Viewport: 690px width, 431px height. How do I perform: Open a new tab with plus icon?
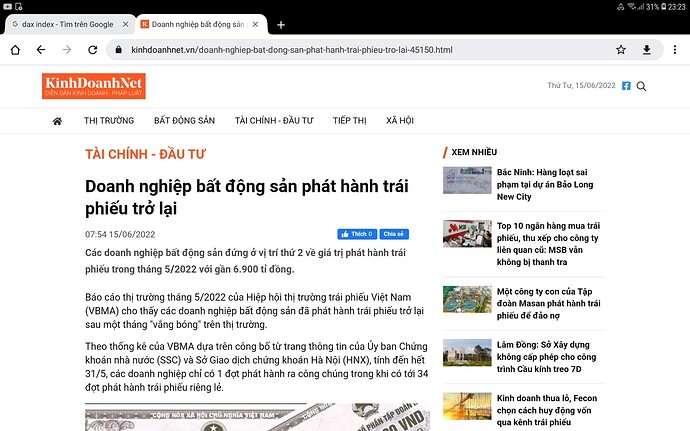click(281, 25)
